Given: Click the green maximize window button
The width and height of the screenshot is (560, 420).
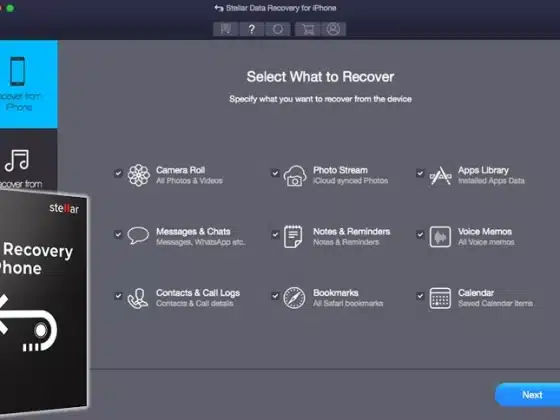Looking at the screenshot, I should coord(10,8).
